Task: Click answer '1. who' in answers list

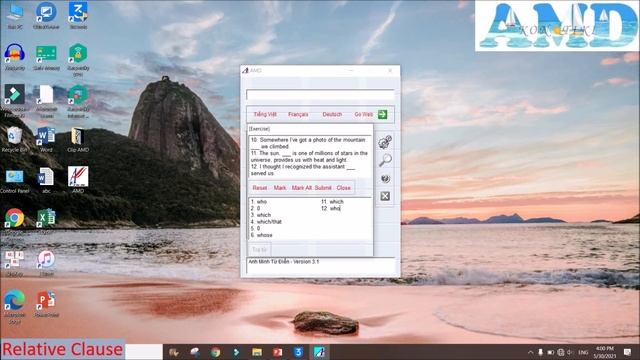Action: [258, 202]
